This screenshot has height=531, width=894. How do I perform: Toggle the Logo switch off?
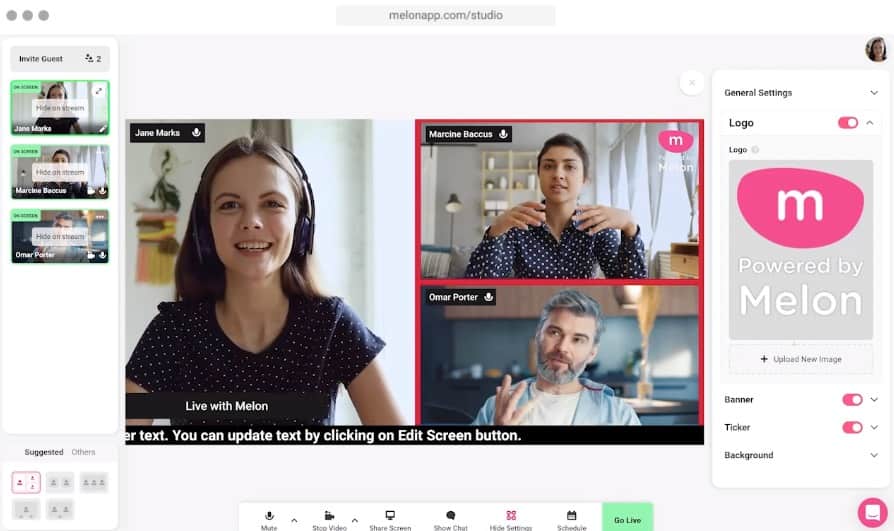[848, 123]
